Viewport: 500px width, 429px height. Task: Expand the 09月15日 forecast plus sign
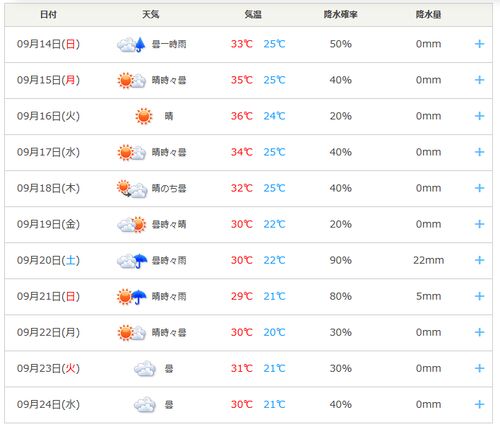[x=479, y=80]
